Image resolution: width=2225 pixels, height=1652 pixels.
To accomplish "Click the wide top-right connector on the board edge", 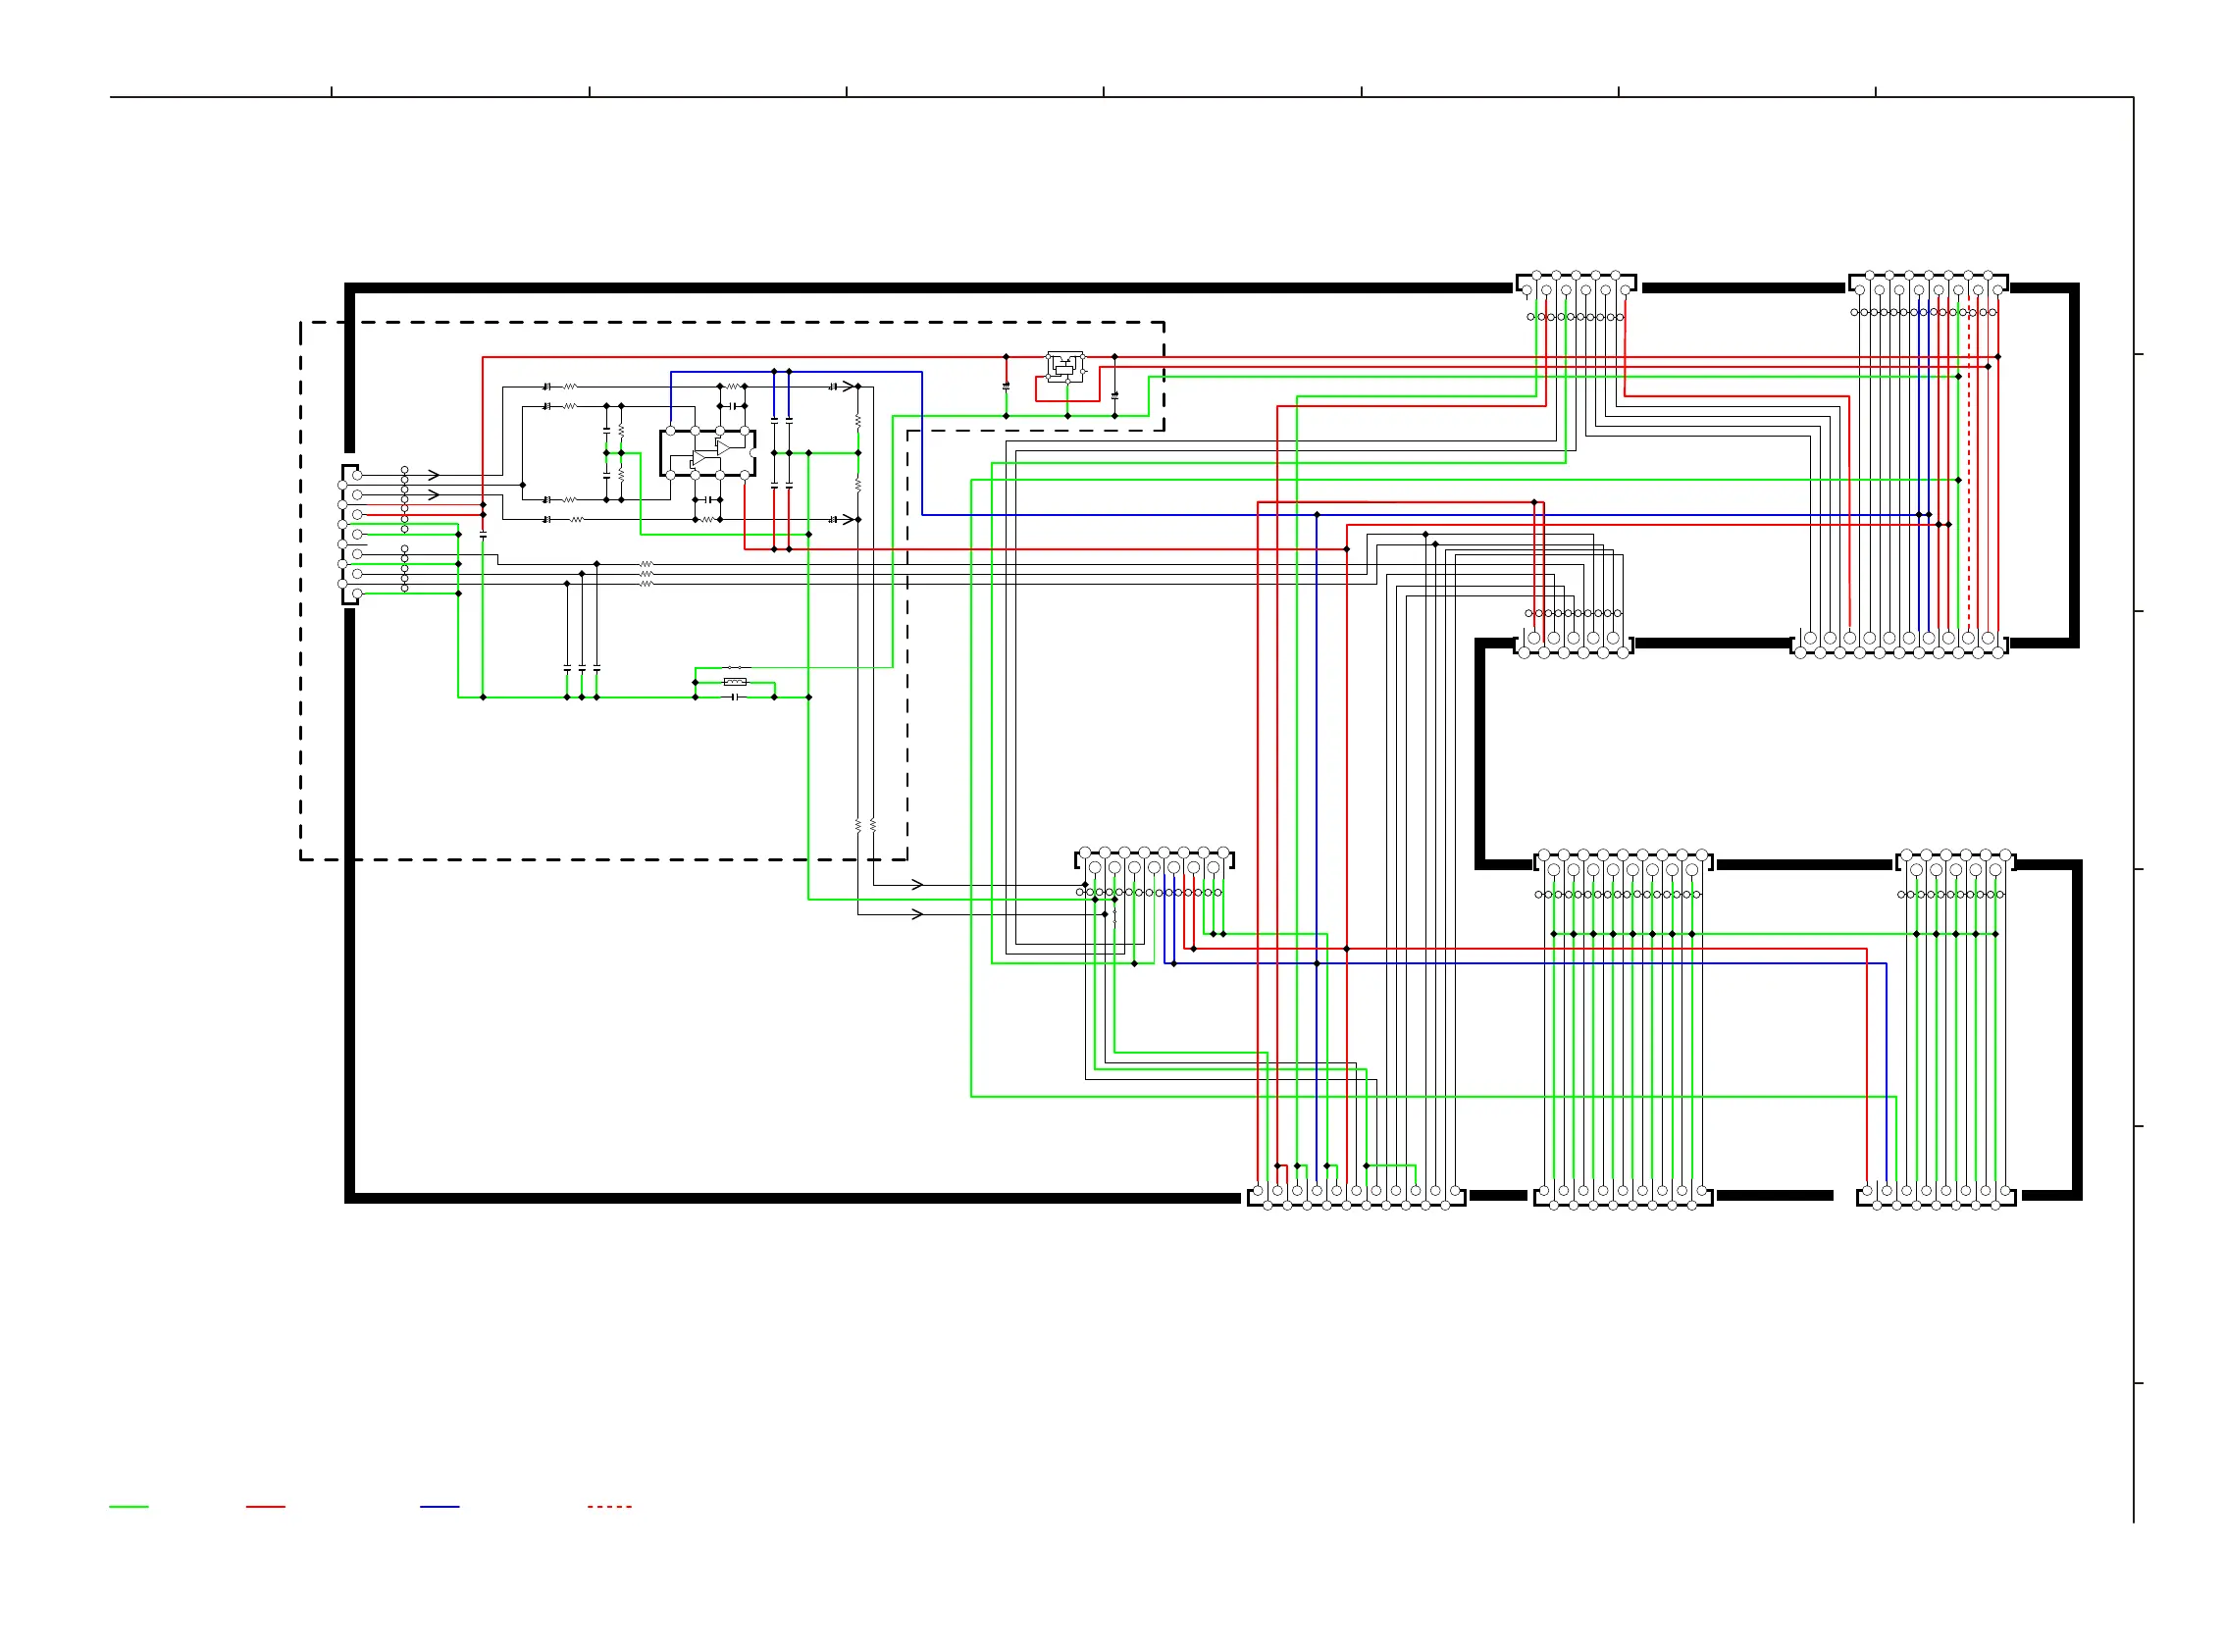I will click(x=1928, y=283).
